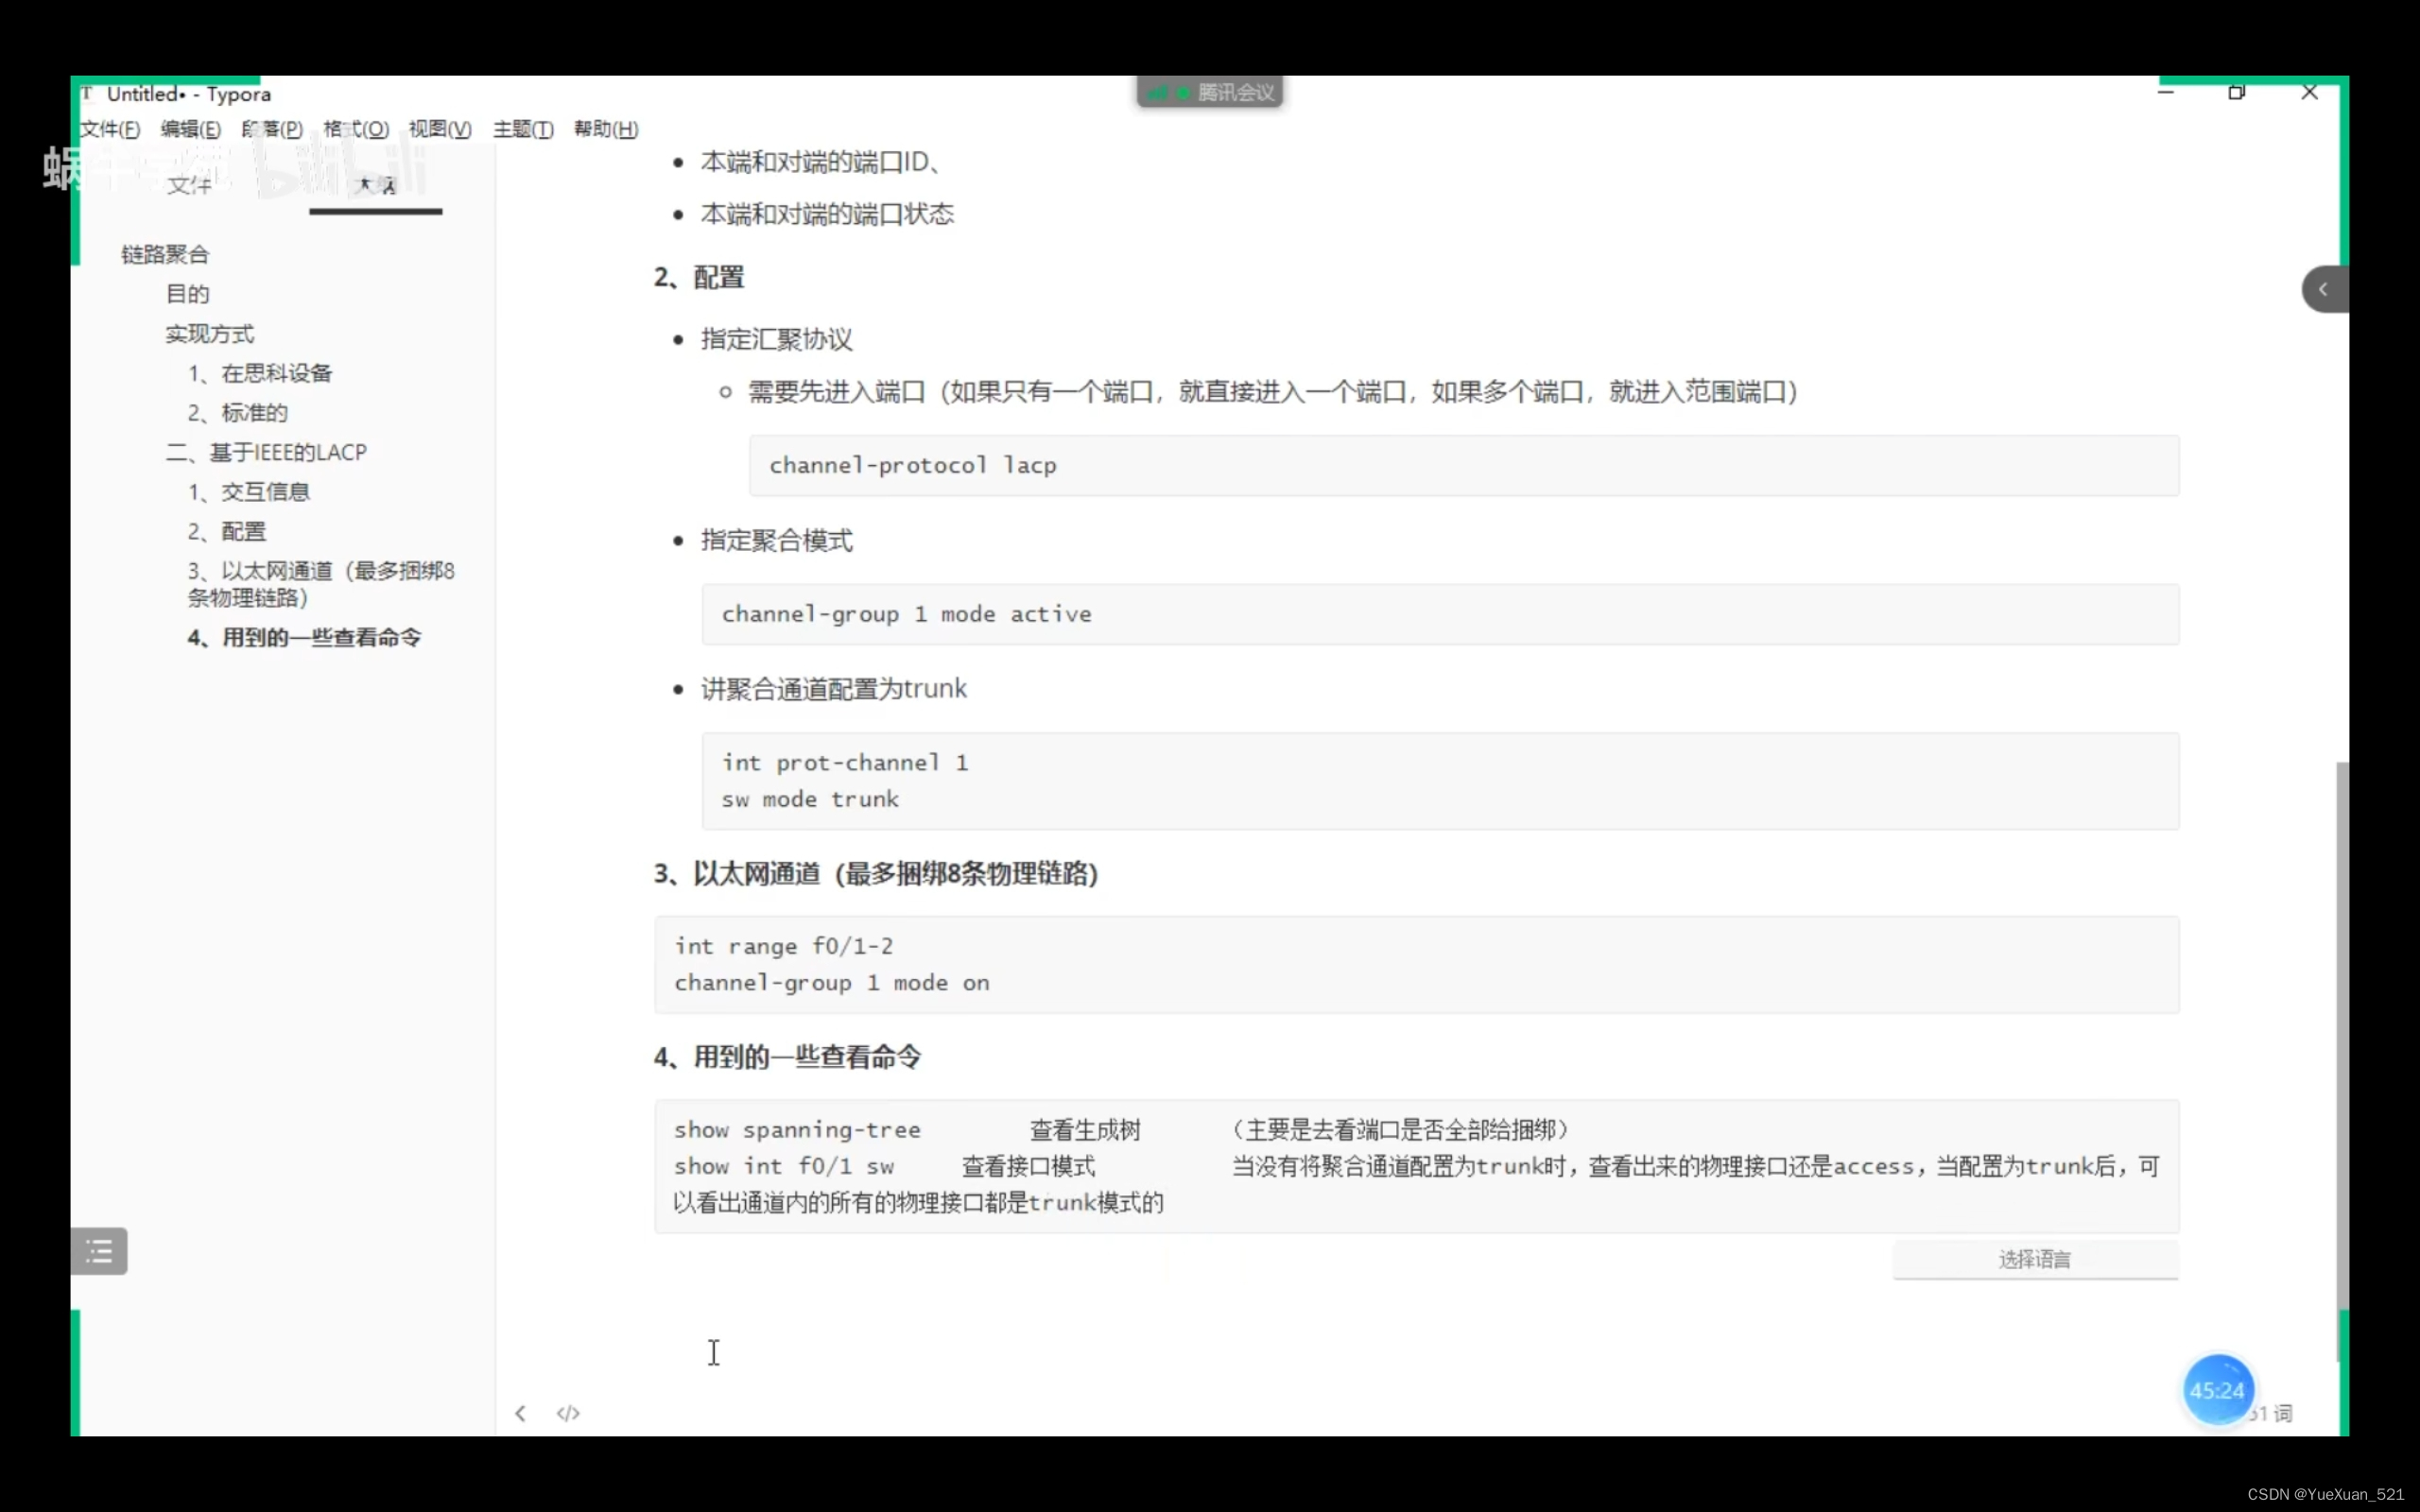Open the 帮助(H) menu
The image size is (2420, 1512).
coord(606,129)
